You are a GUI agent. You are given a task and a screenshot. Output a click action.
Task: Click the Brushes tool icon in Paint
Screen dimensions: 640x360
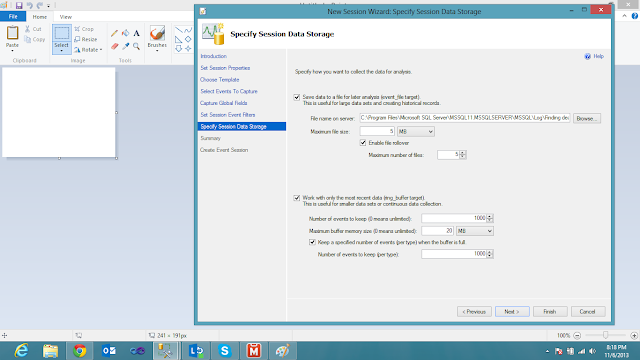click(x=157, y=33)
